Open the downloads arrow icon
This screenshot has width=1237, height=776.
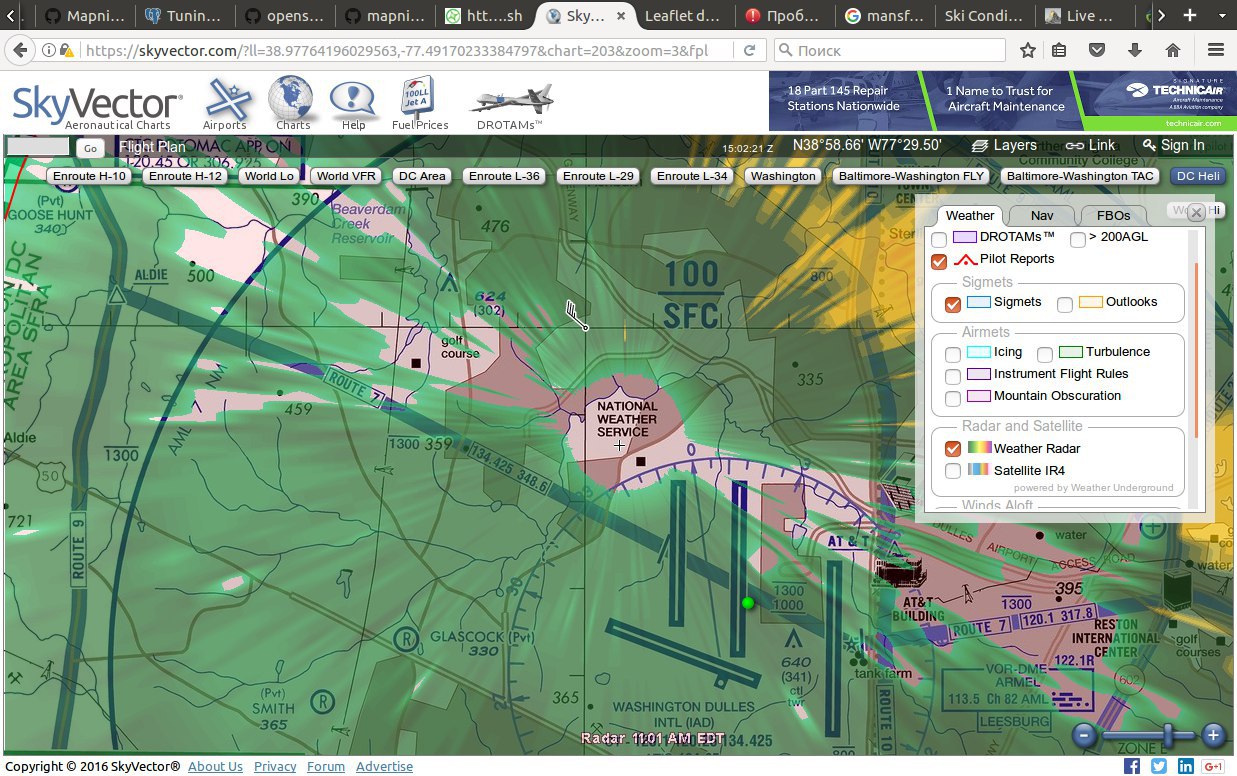1135,50
